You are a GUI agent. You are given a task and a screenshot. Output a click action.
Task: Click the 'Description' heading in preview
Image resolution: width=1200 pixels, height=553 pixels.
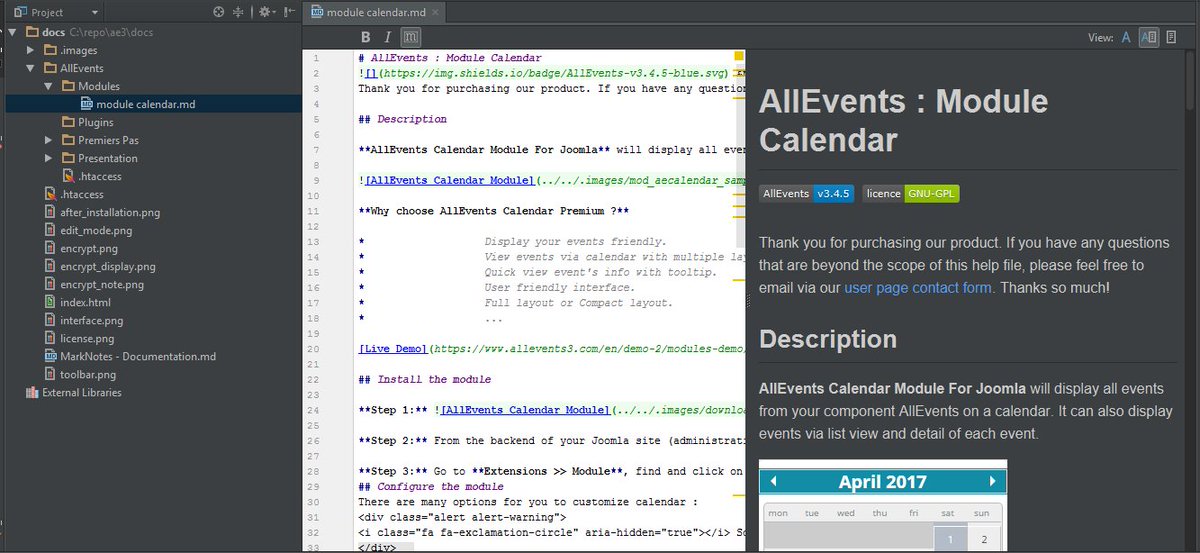(x=828, y=339)
